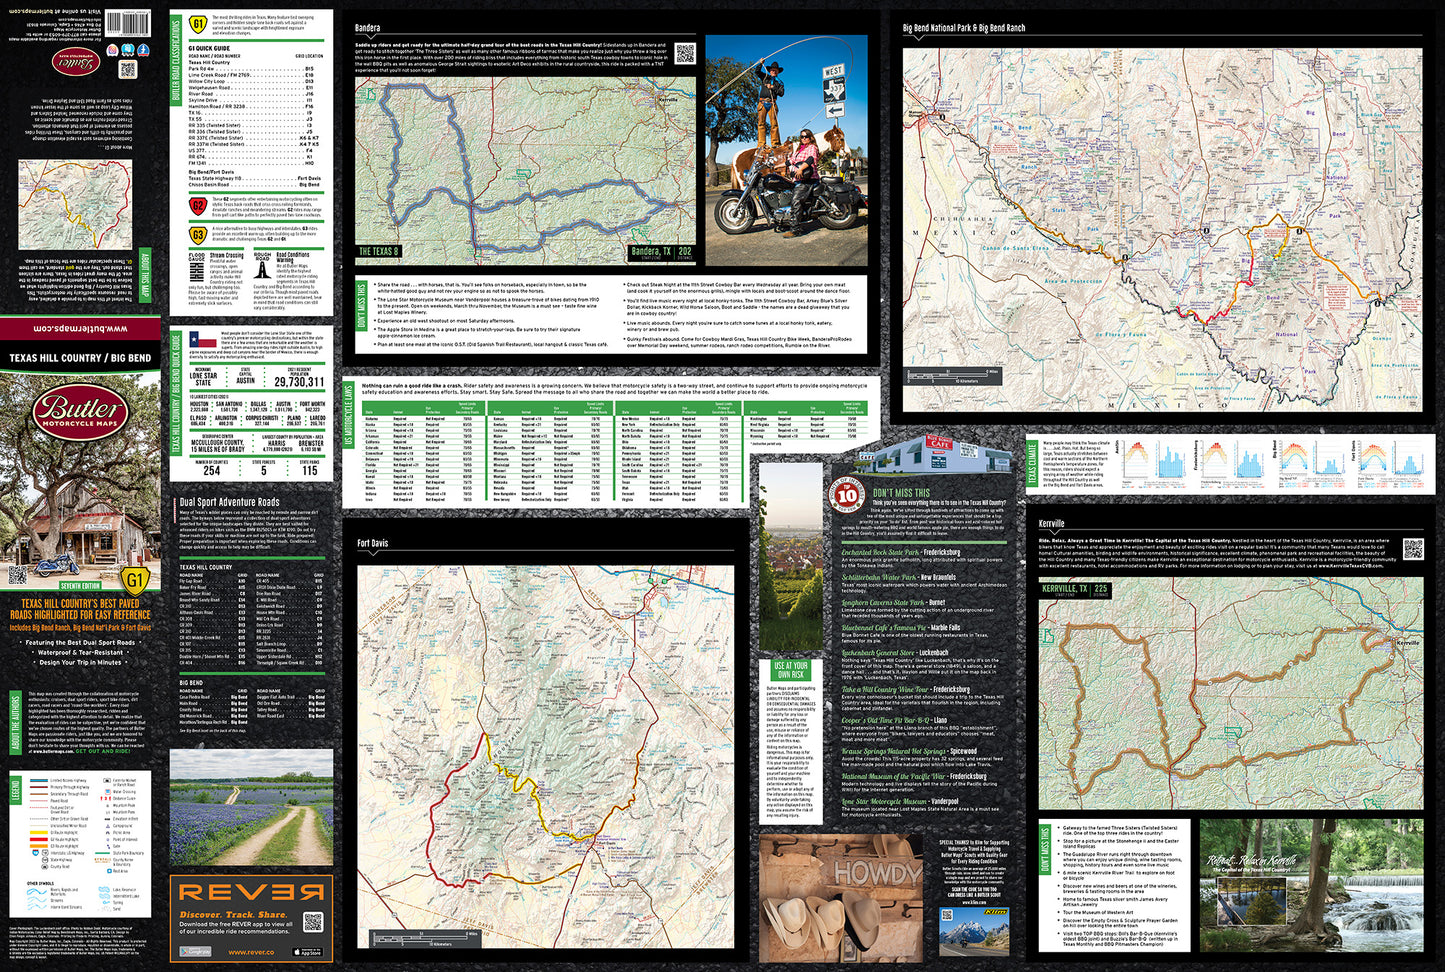Select the green 'Texas Climate' vertical tab

pos(1033,464)
